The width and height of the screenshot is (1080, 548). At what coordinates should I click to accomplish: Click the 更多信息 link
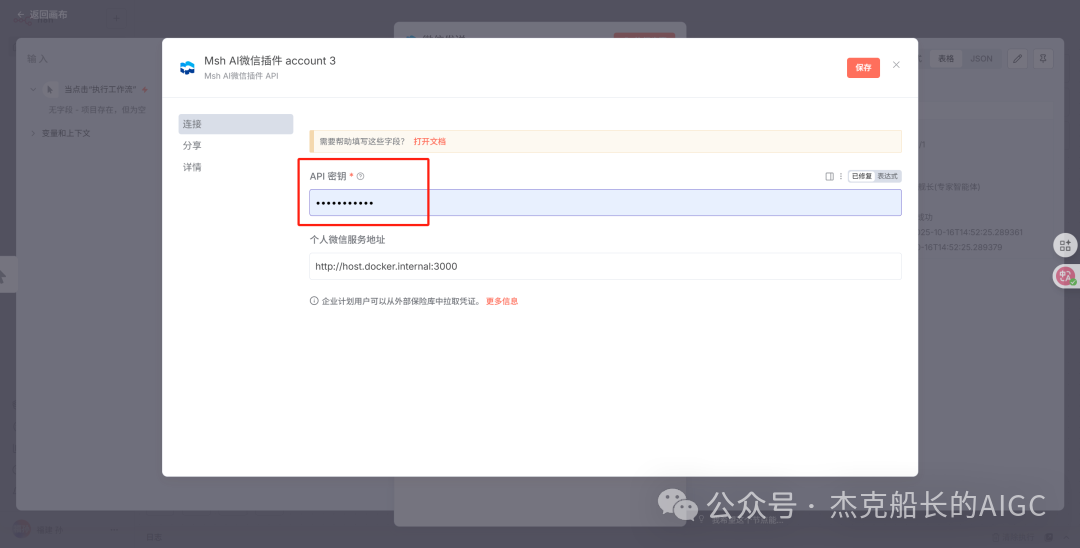[x=502, y=301]
